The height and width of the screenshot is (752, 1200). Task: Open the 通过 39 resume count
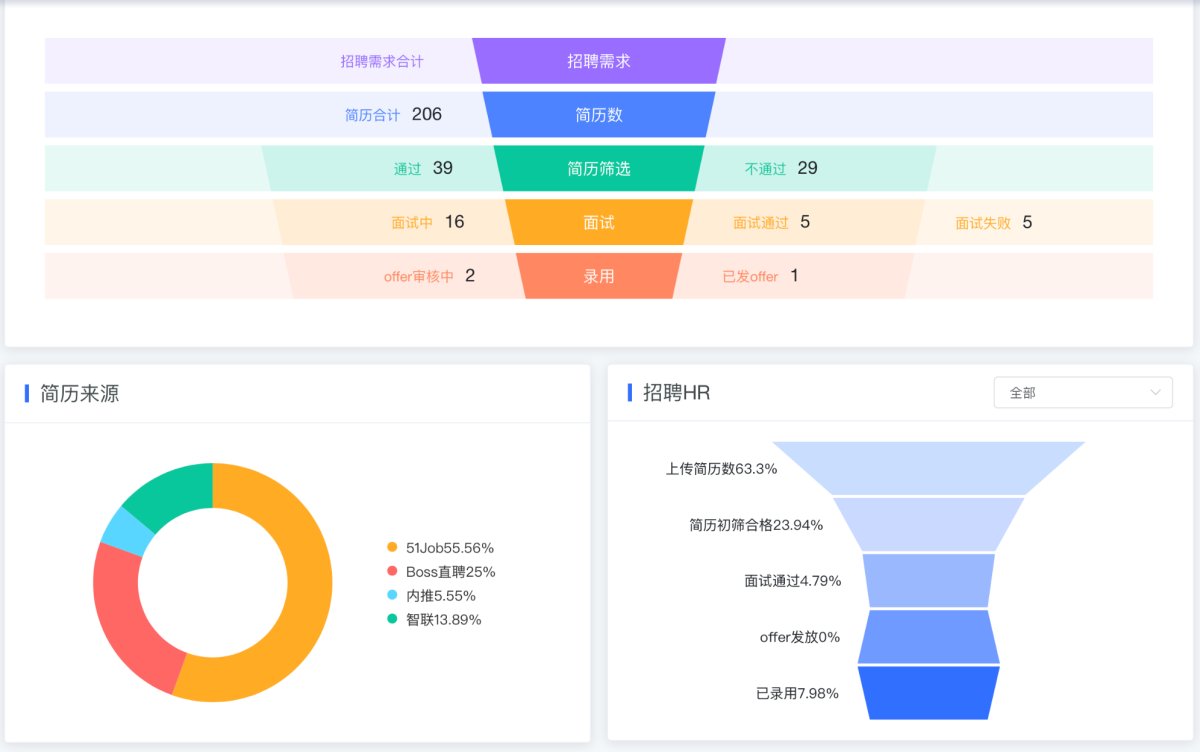point(423,168)
